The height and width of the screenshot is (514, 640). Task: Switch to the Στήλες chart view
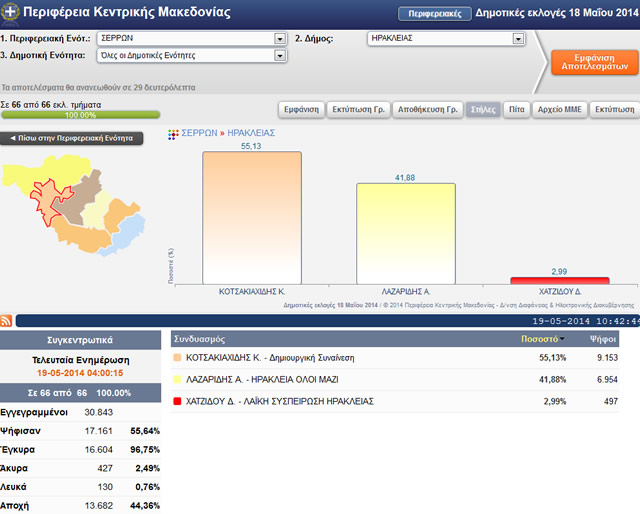(x=477, y=109)
